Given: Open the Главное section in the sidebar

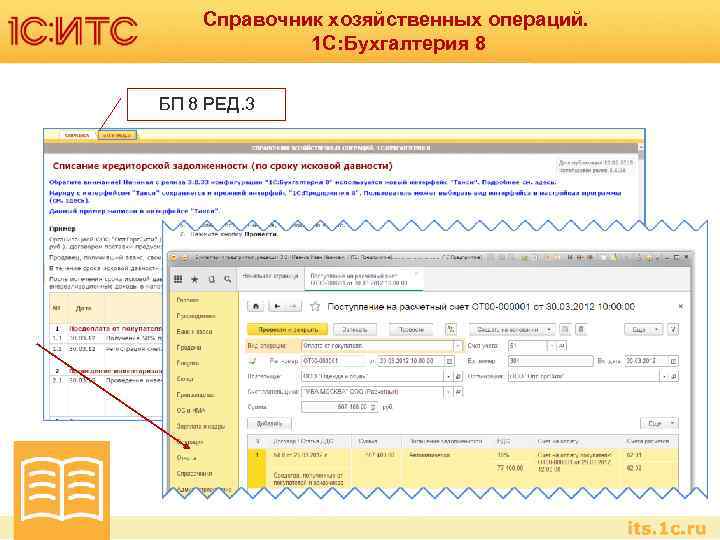Looking at the screenshot, I should (188, 300).
